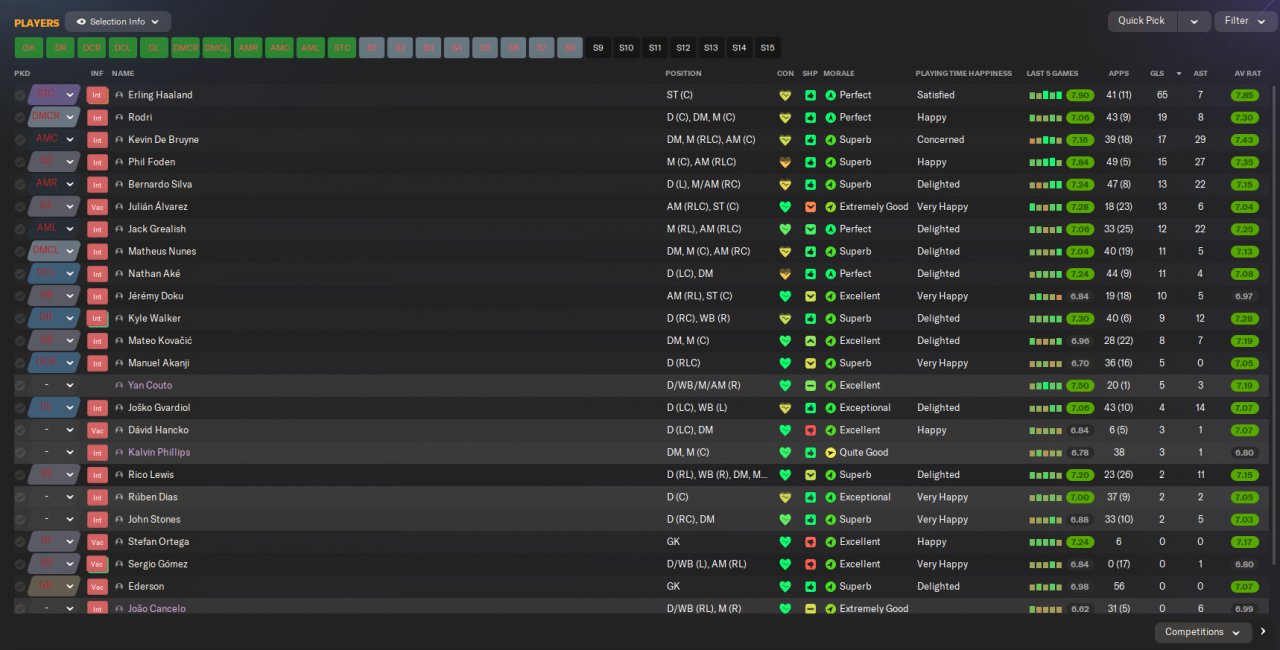Open AML position dropdown for Jack Grealish
This screenshot has height=650, width=1280.
pos(54,229)
